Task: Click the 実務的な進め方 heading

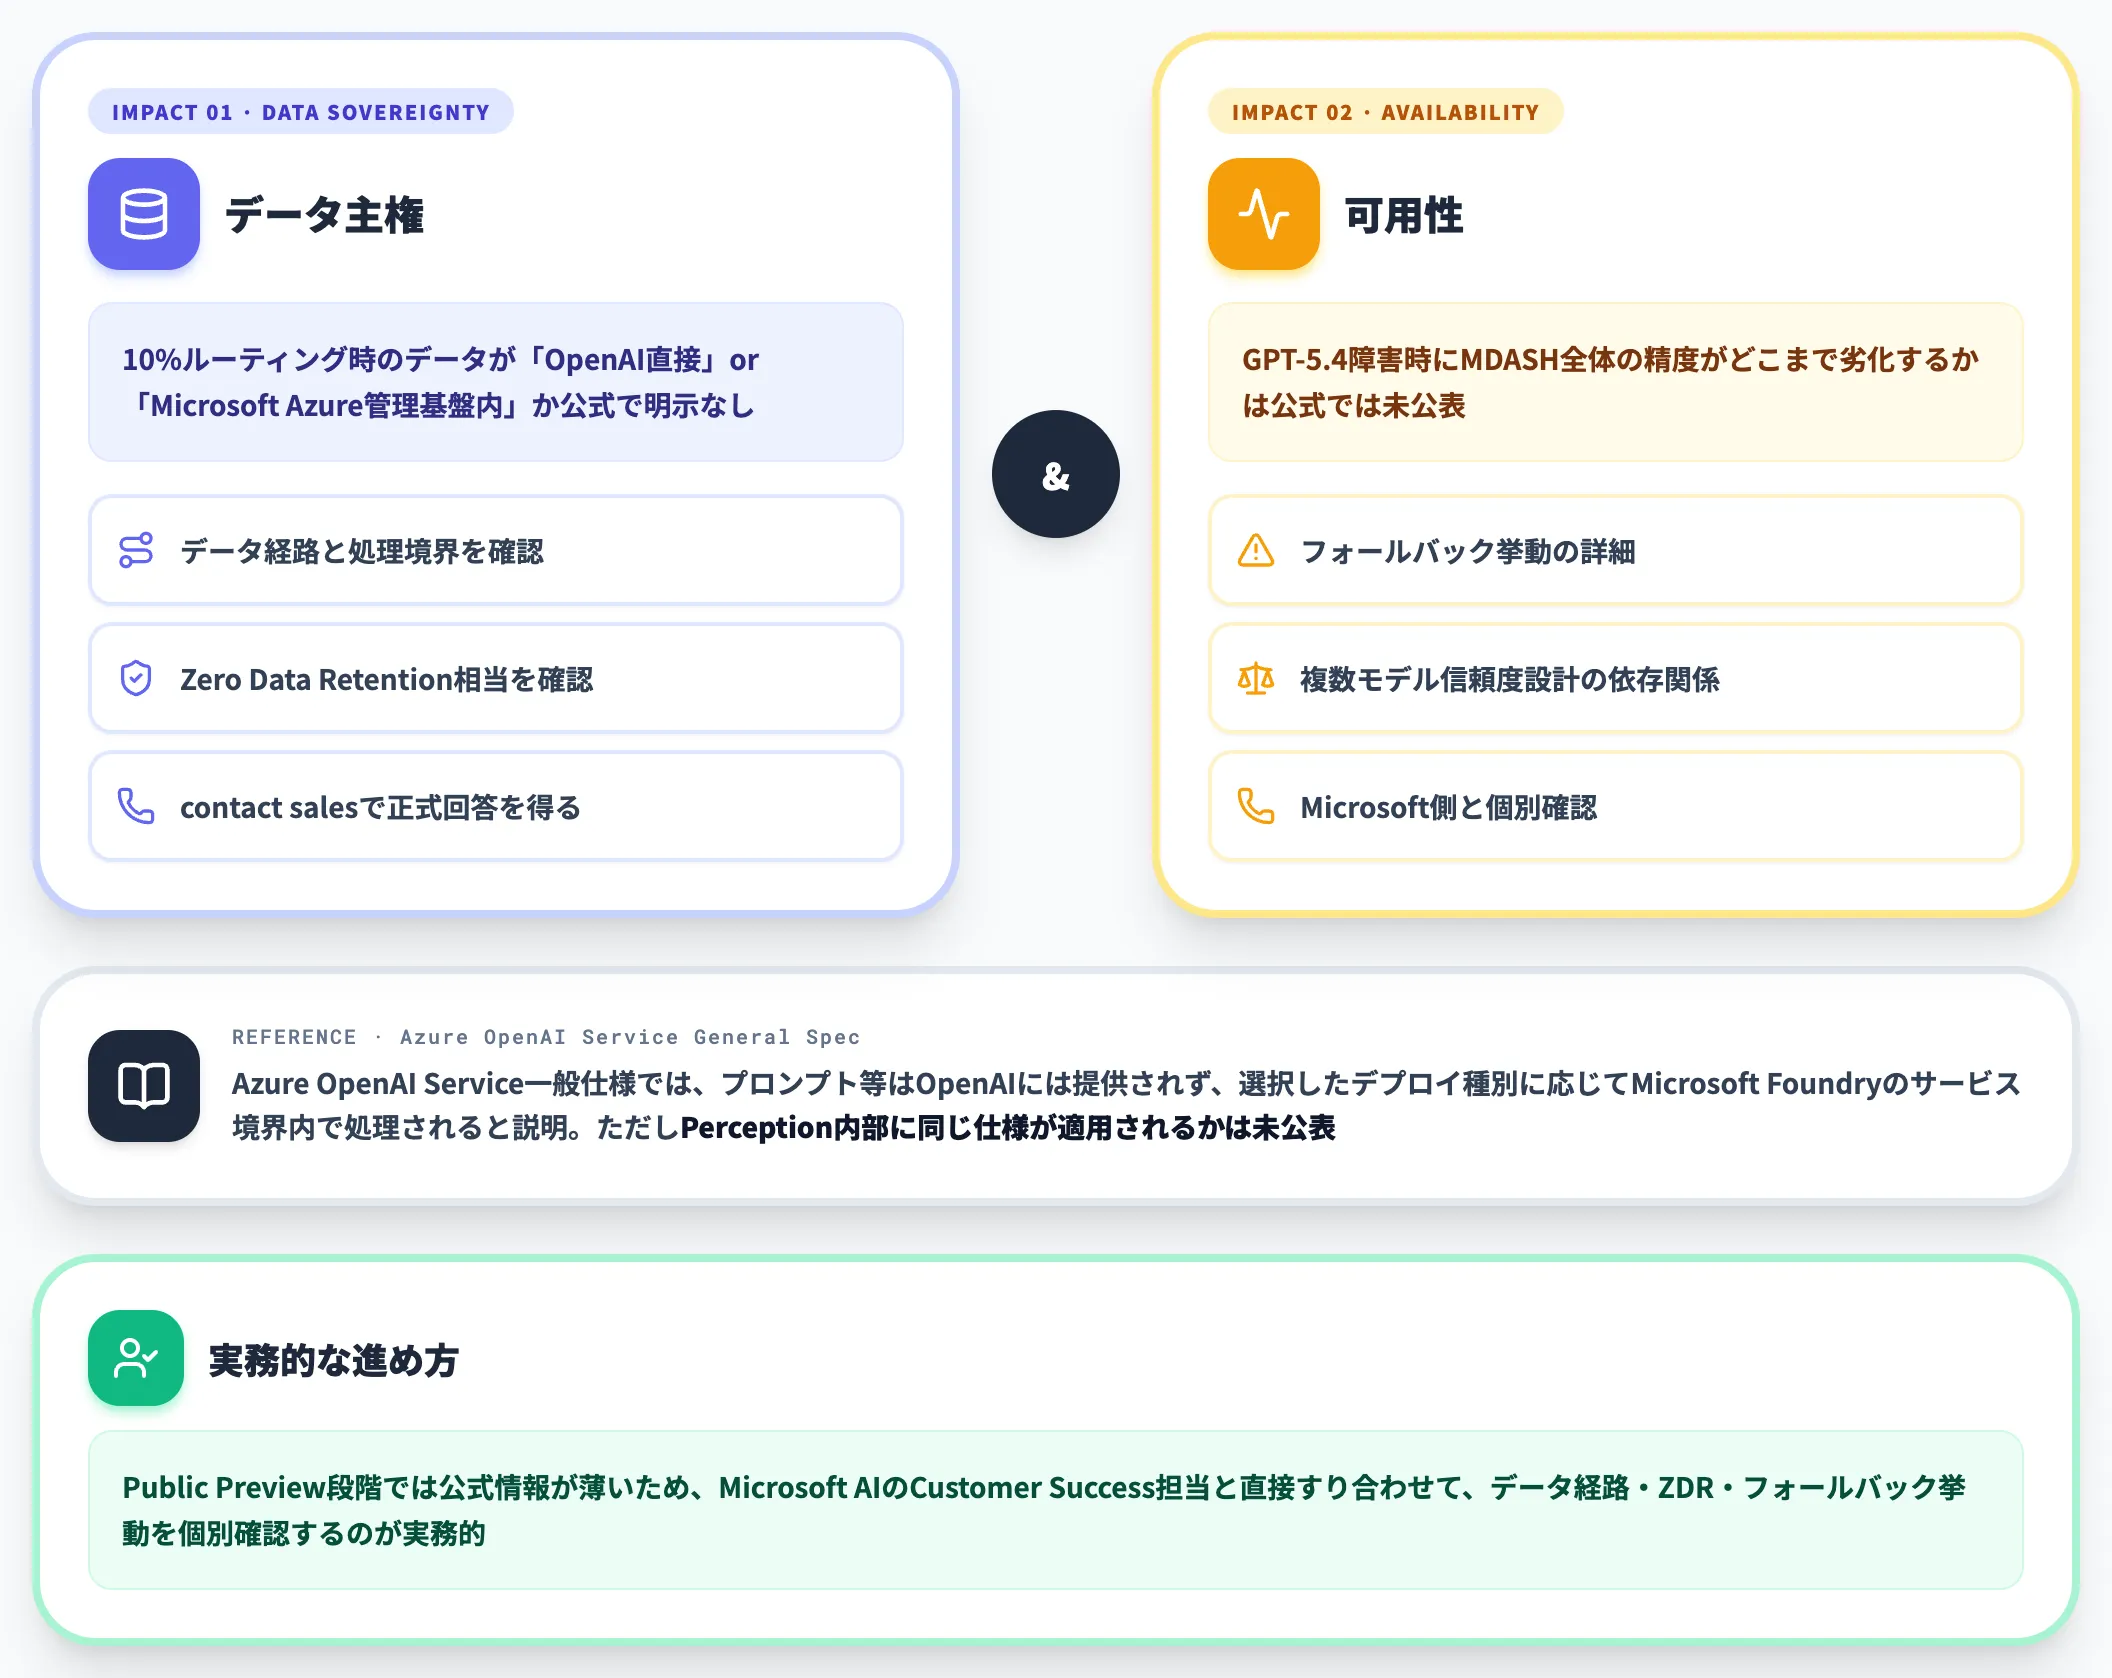Action: pyautogui.click(x=334, y=1360)
